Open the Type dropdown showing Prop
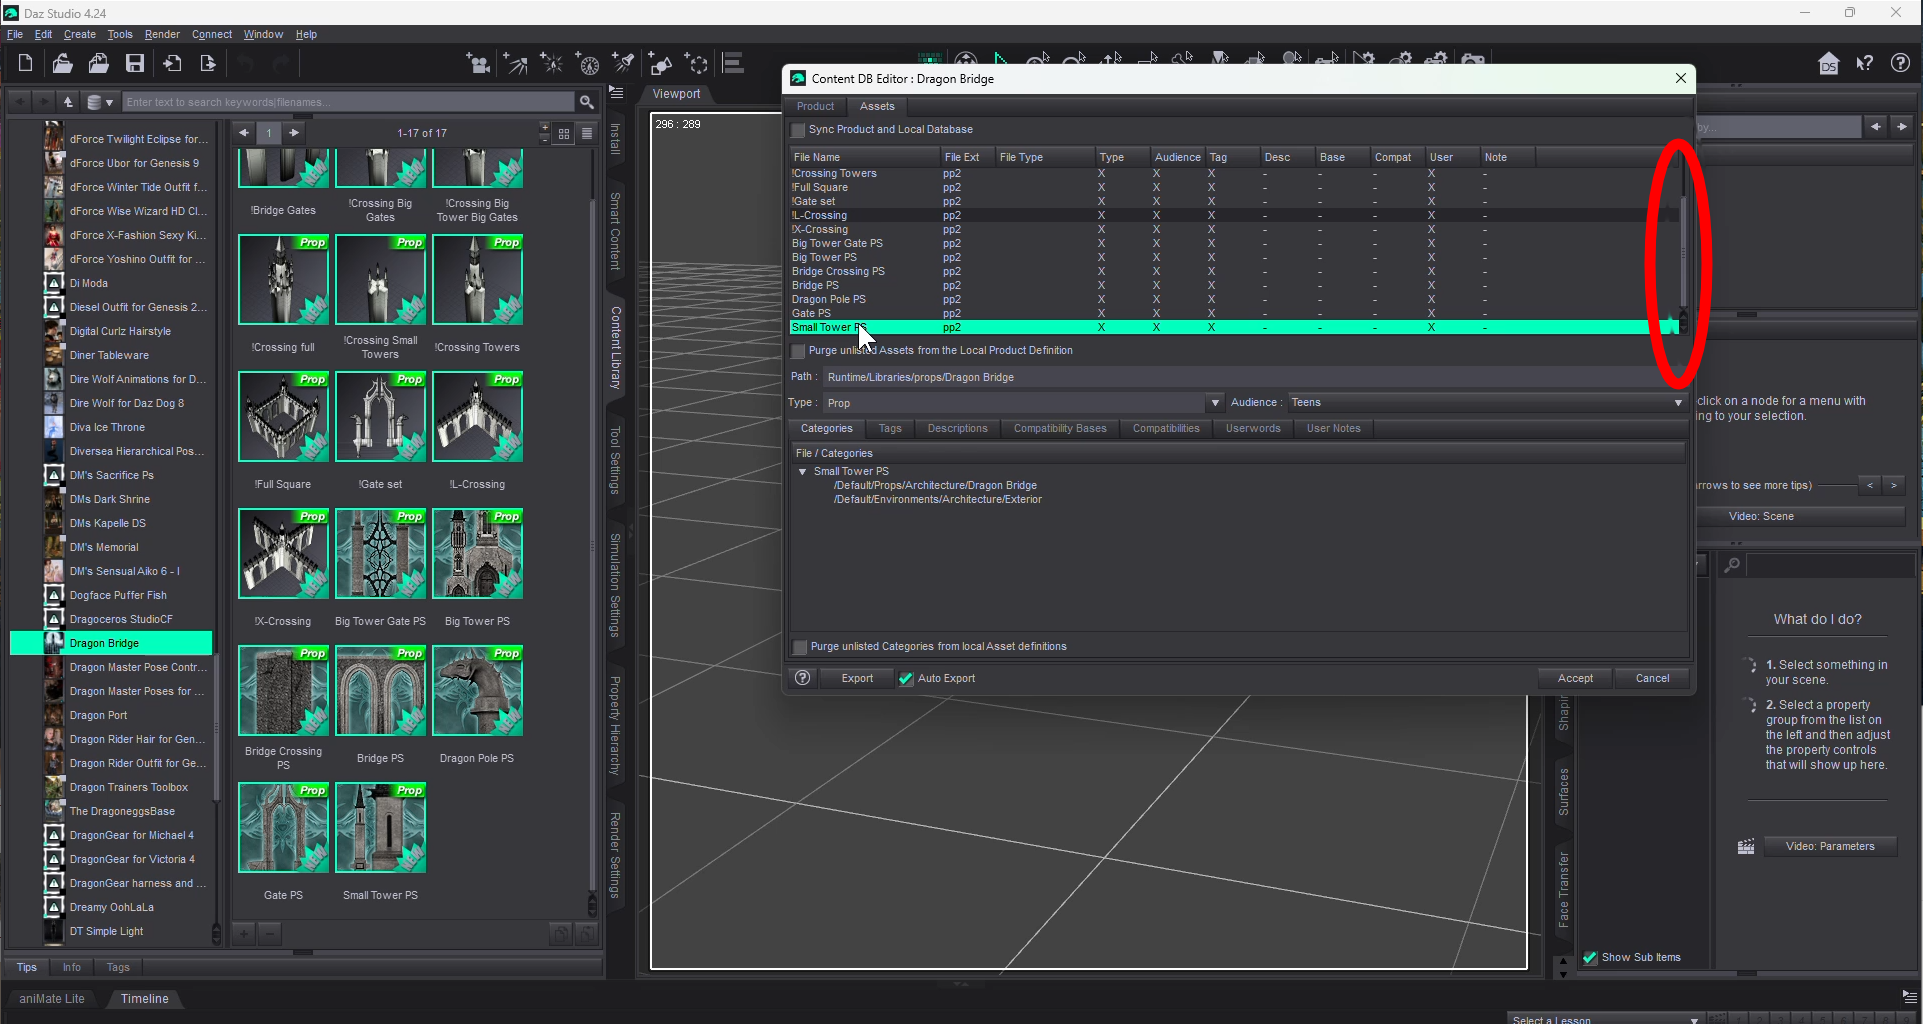 pyautogui.click(x=1214, y=403)
